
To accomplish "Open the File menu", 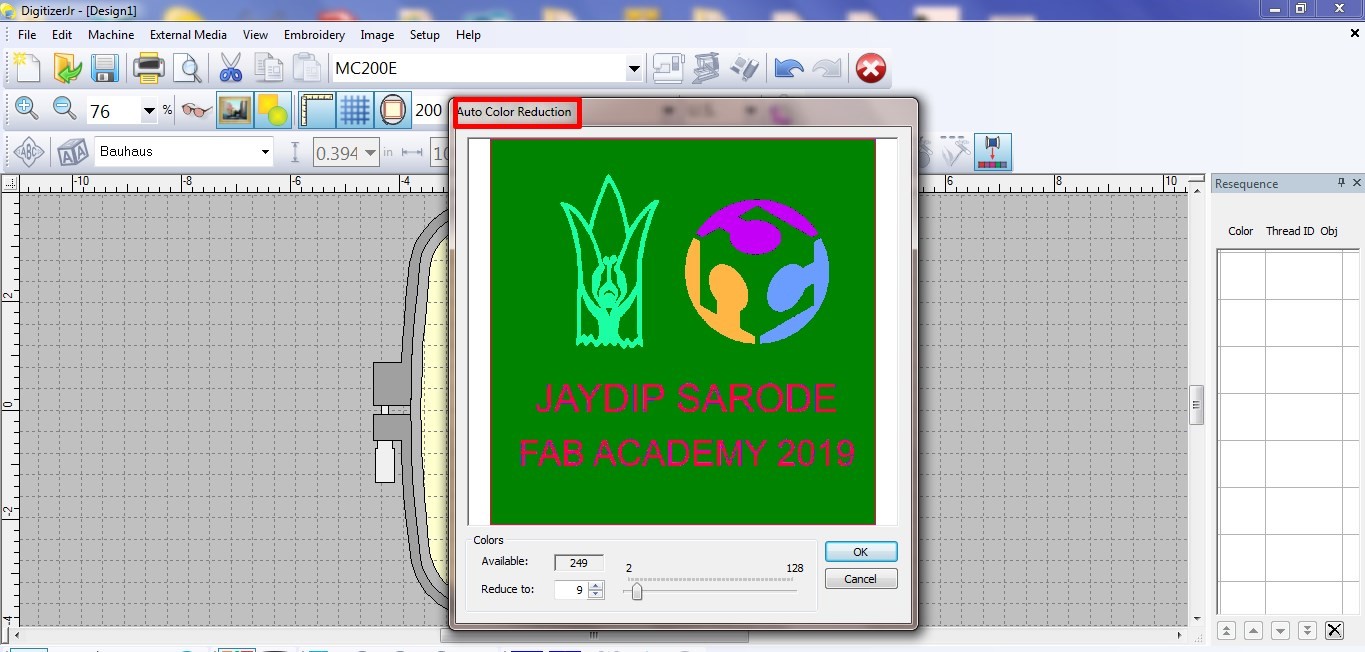I will [x=27, y=34].
